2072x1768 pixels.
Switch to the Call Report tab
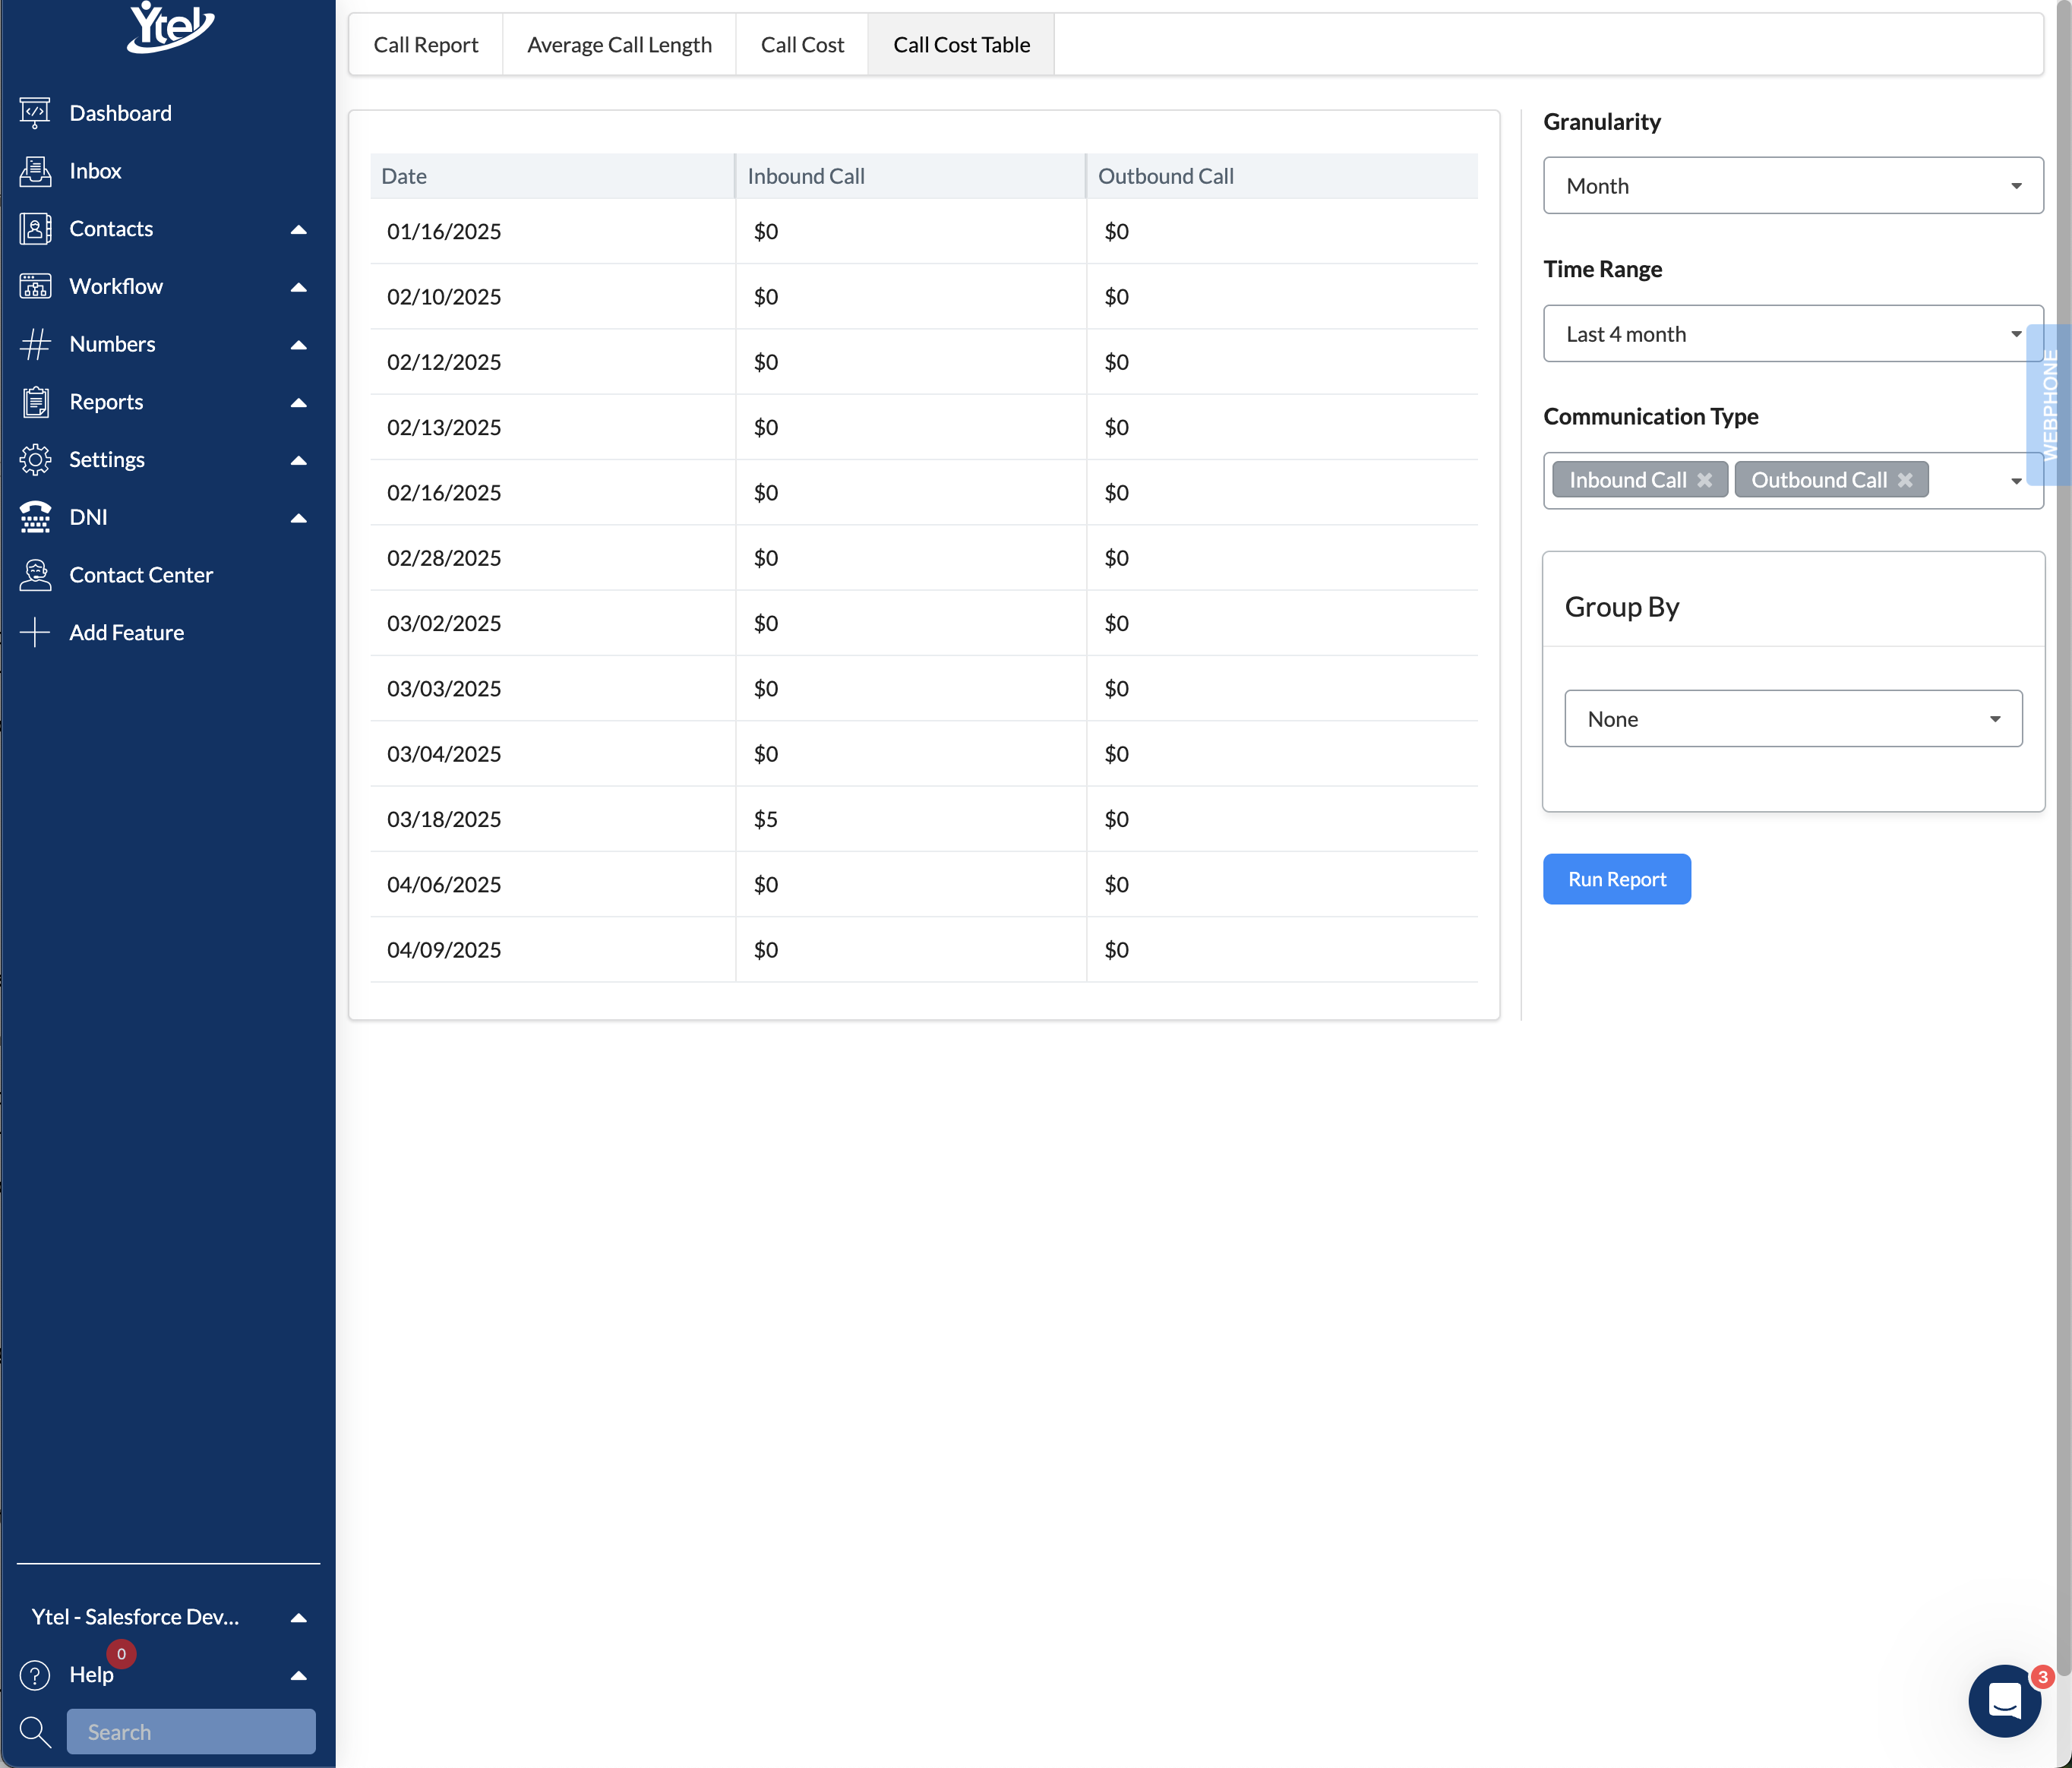pos(425,45)
